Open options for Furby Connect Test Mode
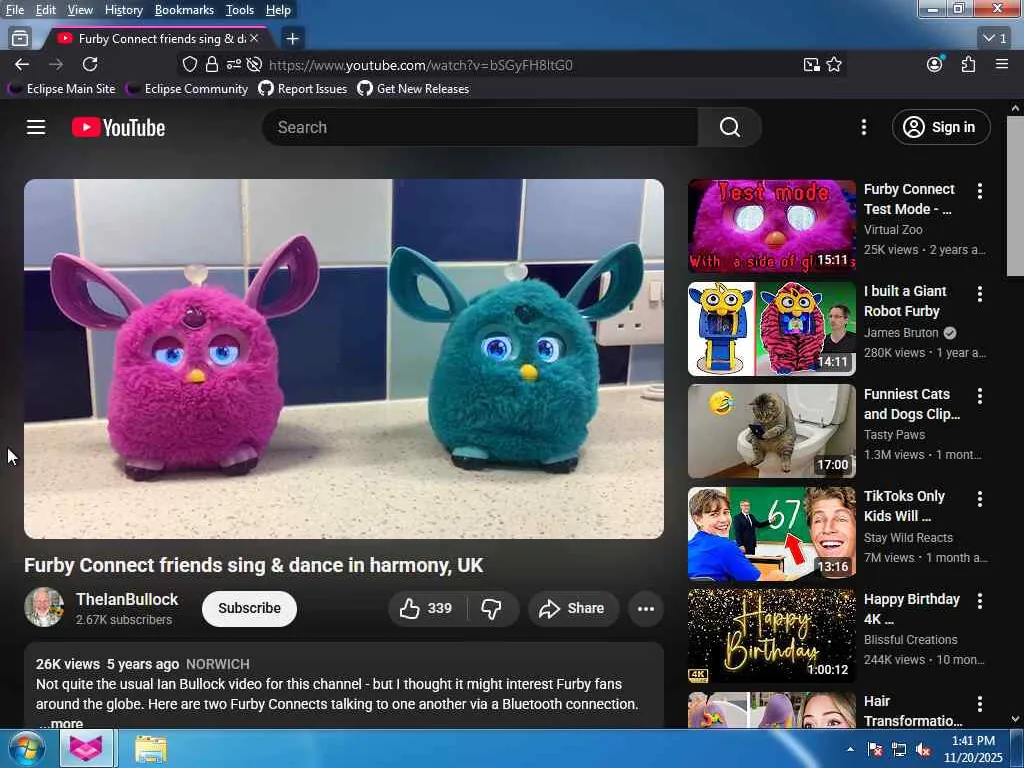 980,191
